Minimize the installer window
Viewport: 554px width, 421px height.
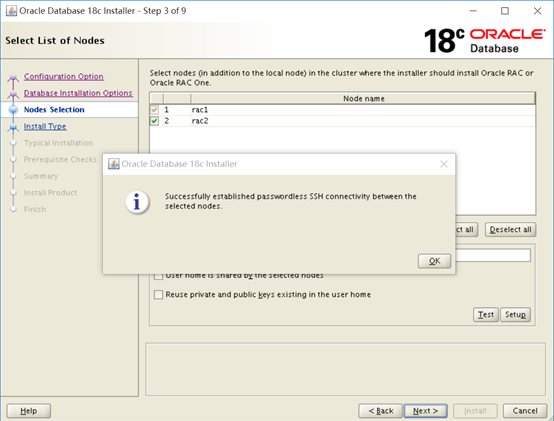473,11
